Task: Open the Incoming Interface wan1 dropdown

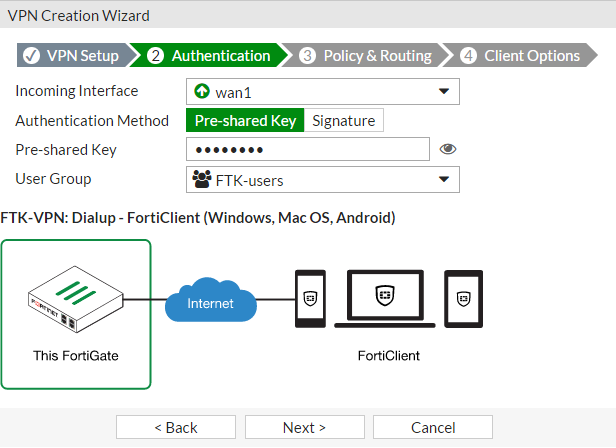Action: coord(323,92)
